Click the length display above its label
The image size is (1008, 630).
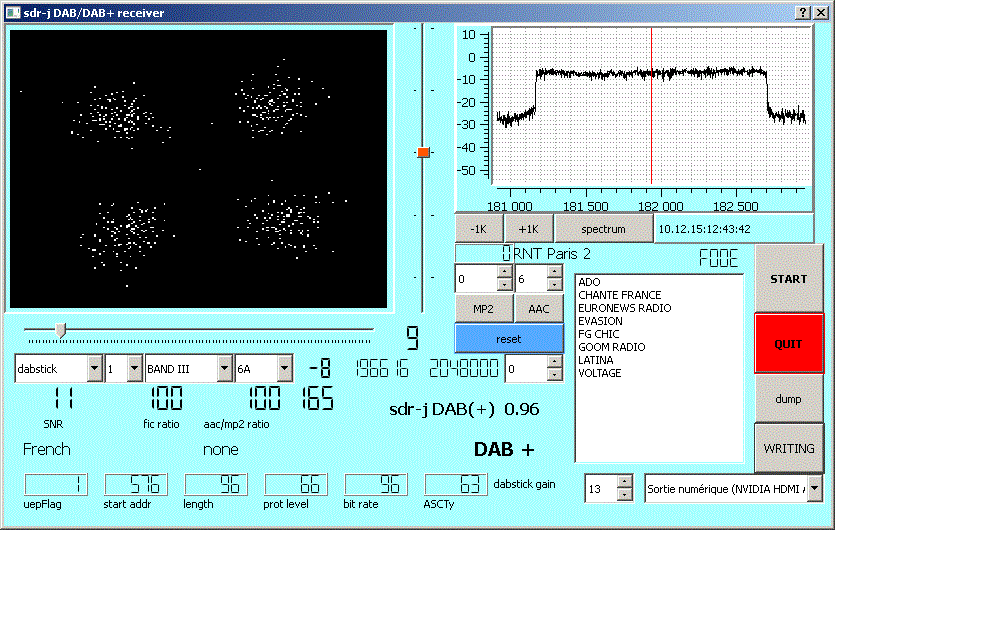click(x=215, y=484)
